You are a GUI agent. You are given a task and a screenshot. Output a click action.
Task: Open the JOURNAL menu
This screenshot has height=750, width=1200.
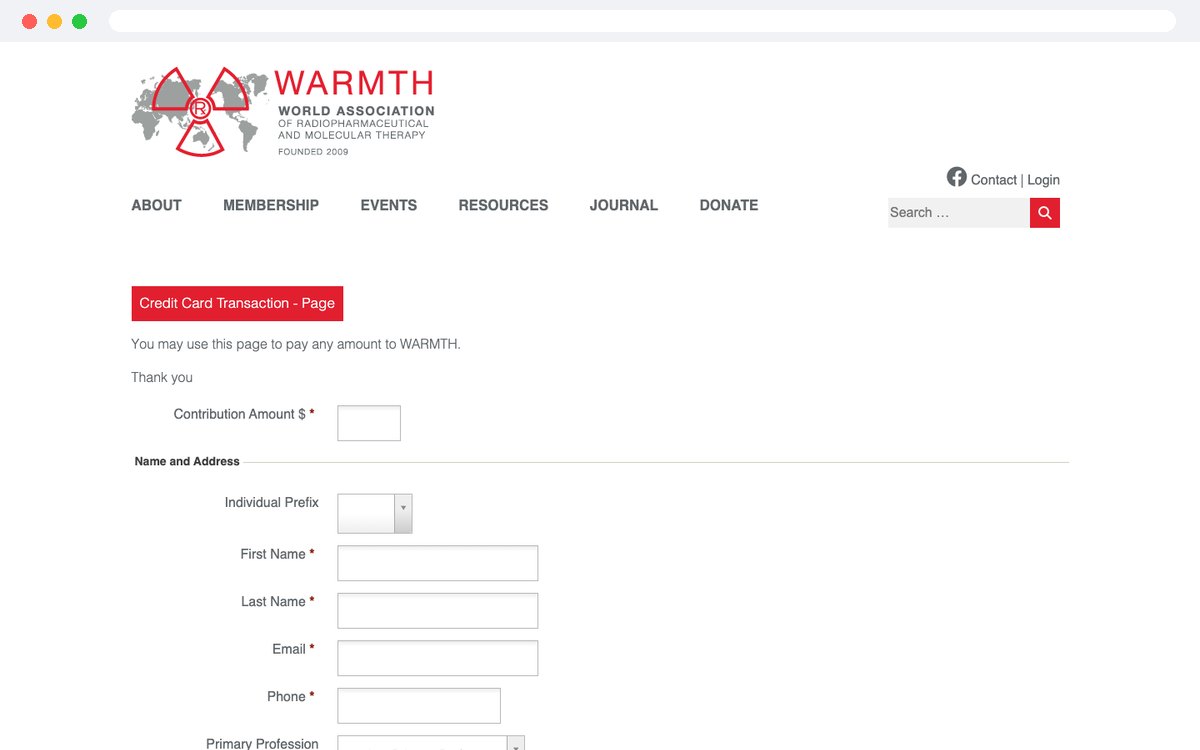(x=624, y=205)
